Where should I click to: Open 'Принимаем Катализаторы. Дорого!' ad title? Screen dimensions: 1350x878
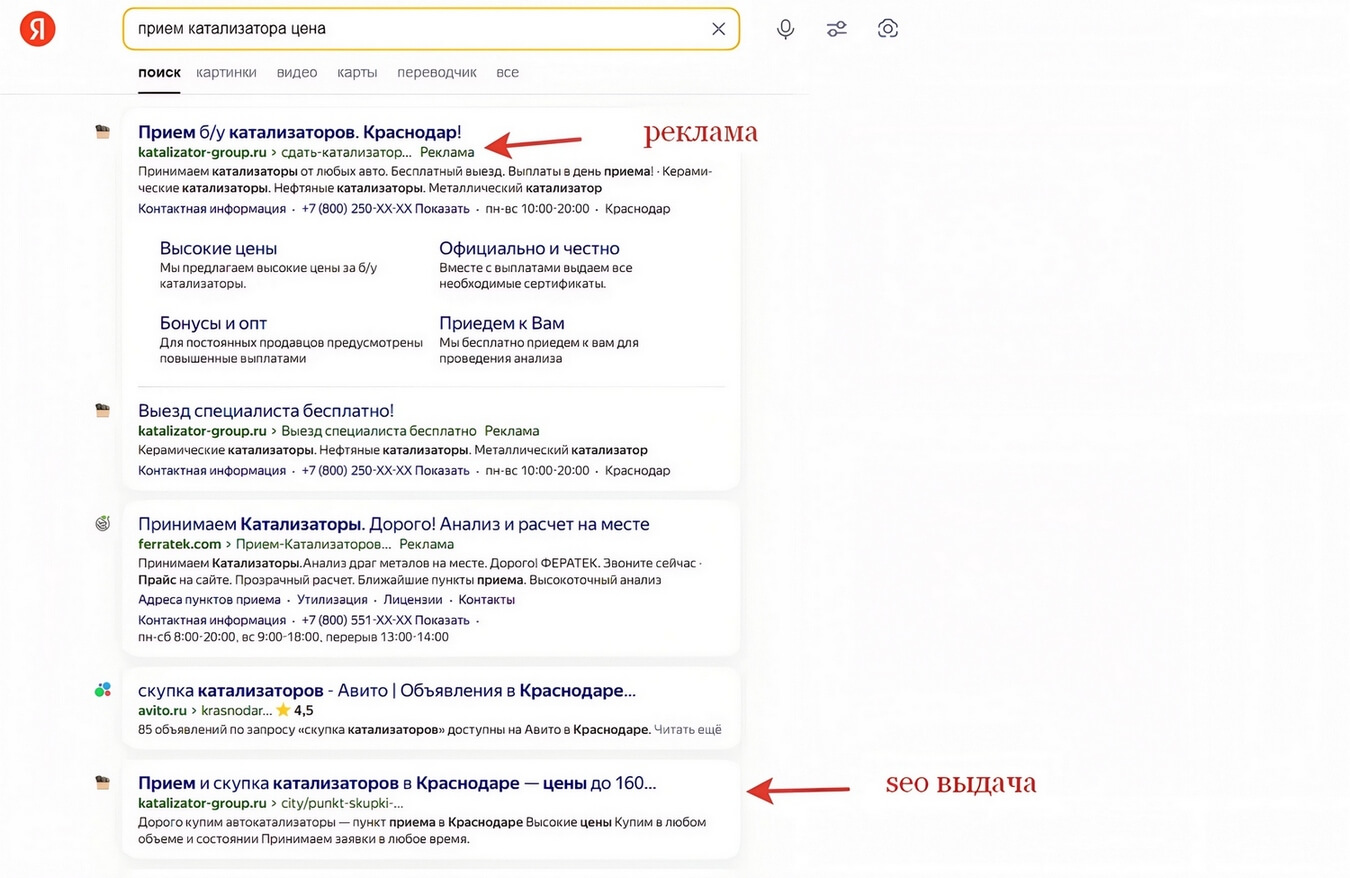click(x=394, y=524)
